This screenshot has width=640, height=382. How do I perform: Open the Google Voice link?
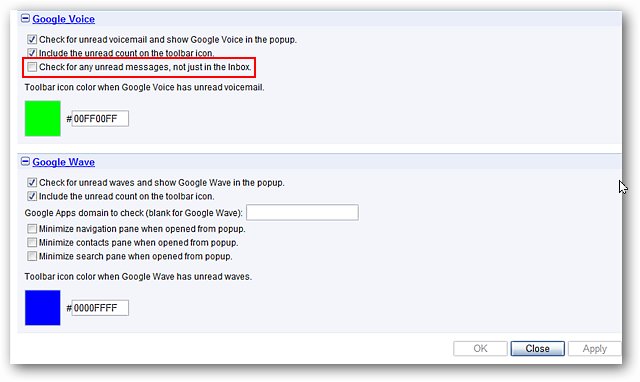(x=64, y=19)
